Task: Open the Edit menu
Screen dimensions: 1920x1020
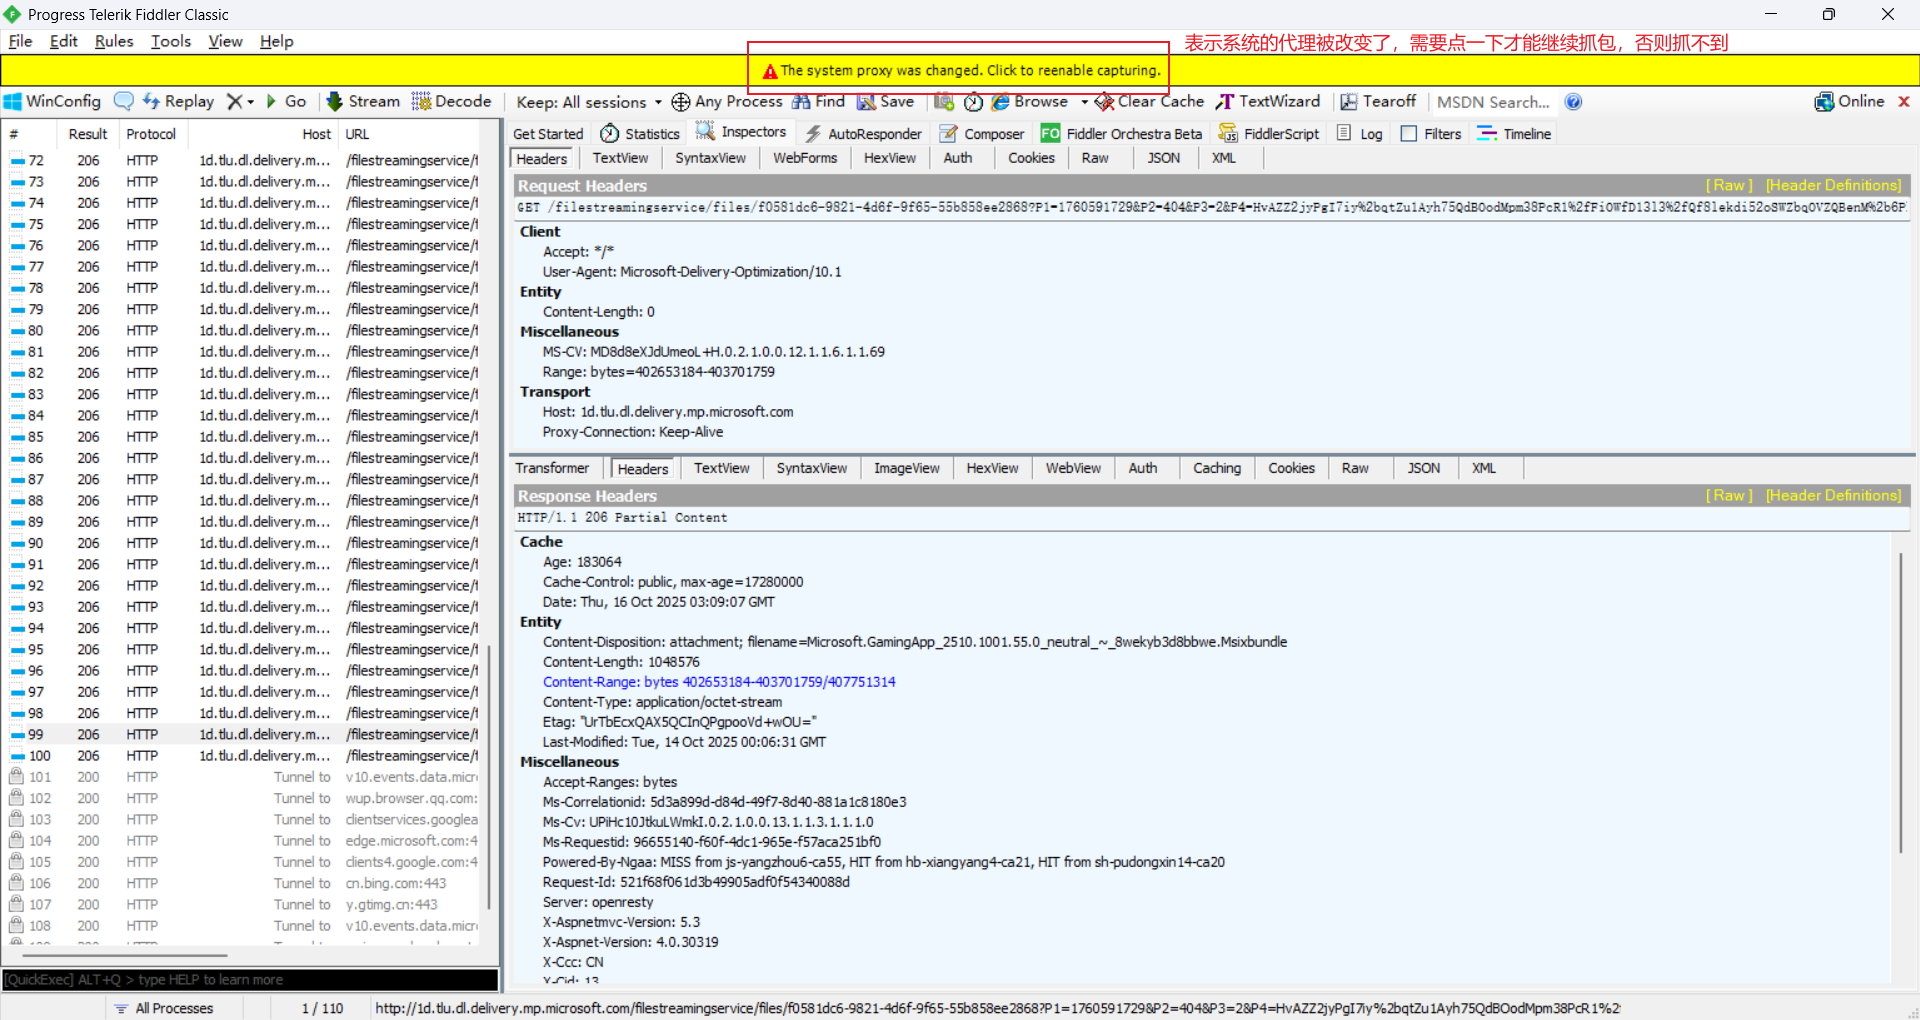Action: [x=63, y=41]
